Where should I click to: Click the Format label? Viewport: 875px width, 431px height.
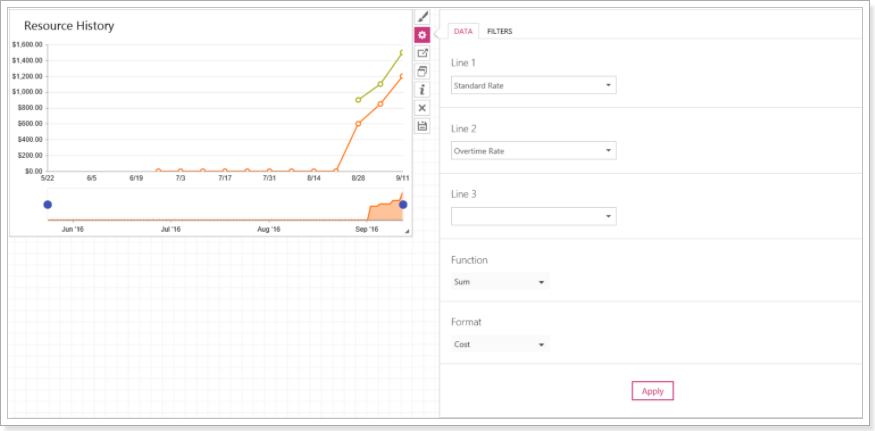pyautogui.click(x=466, y=322)
